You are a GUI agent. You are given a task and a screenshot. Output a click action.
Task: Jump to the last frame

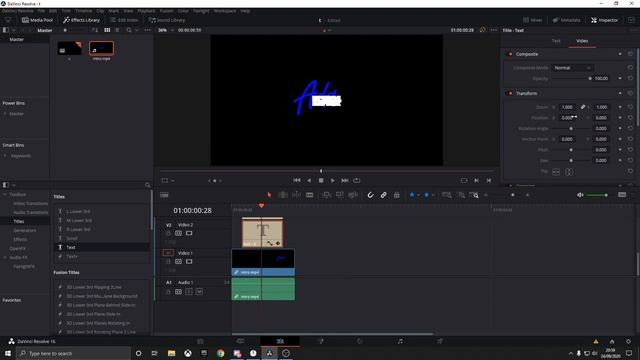[345, 180]
